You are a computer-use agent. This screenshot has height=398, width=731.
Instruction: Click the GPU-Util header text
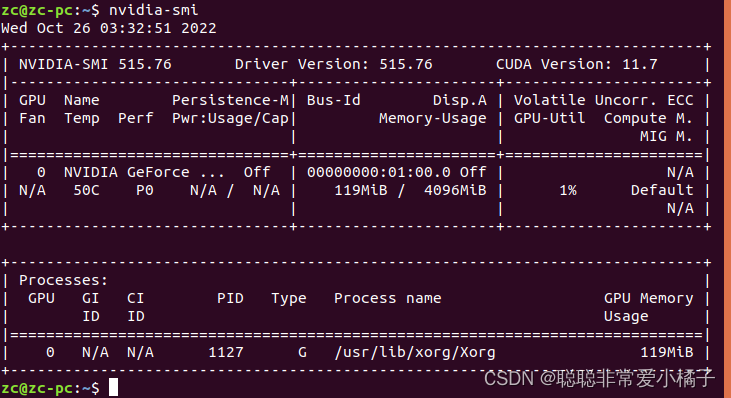550,118
